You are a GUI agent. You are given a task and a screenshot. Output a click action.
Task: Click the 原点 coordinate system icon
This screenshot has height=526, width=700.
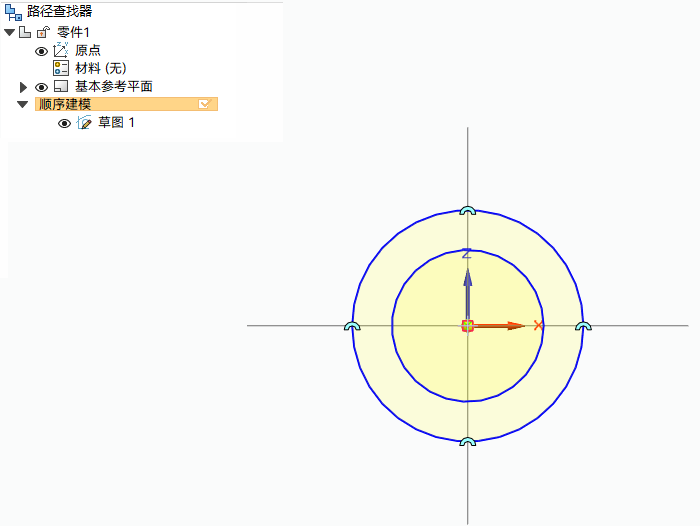61,50
